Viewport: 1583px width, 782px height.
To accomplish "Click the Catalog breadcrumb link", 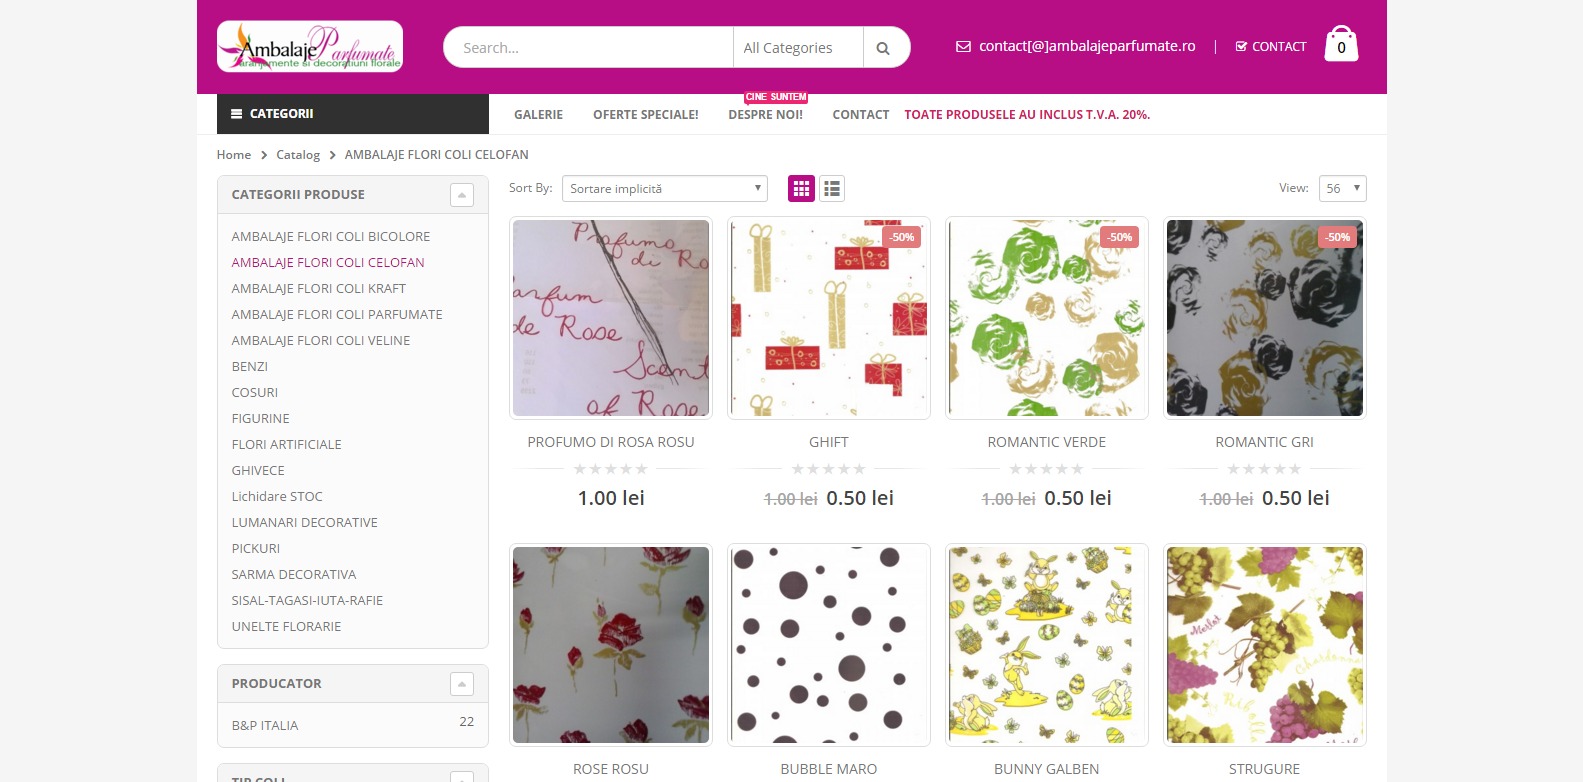I will pos(298,155).
